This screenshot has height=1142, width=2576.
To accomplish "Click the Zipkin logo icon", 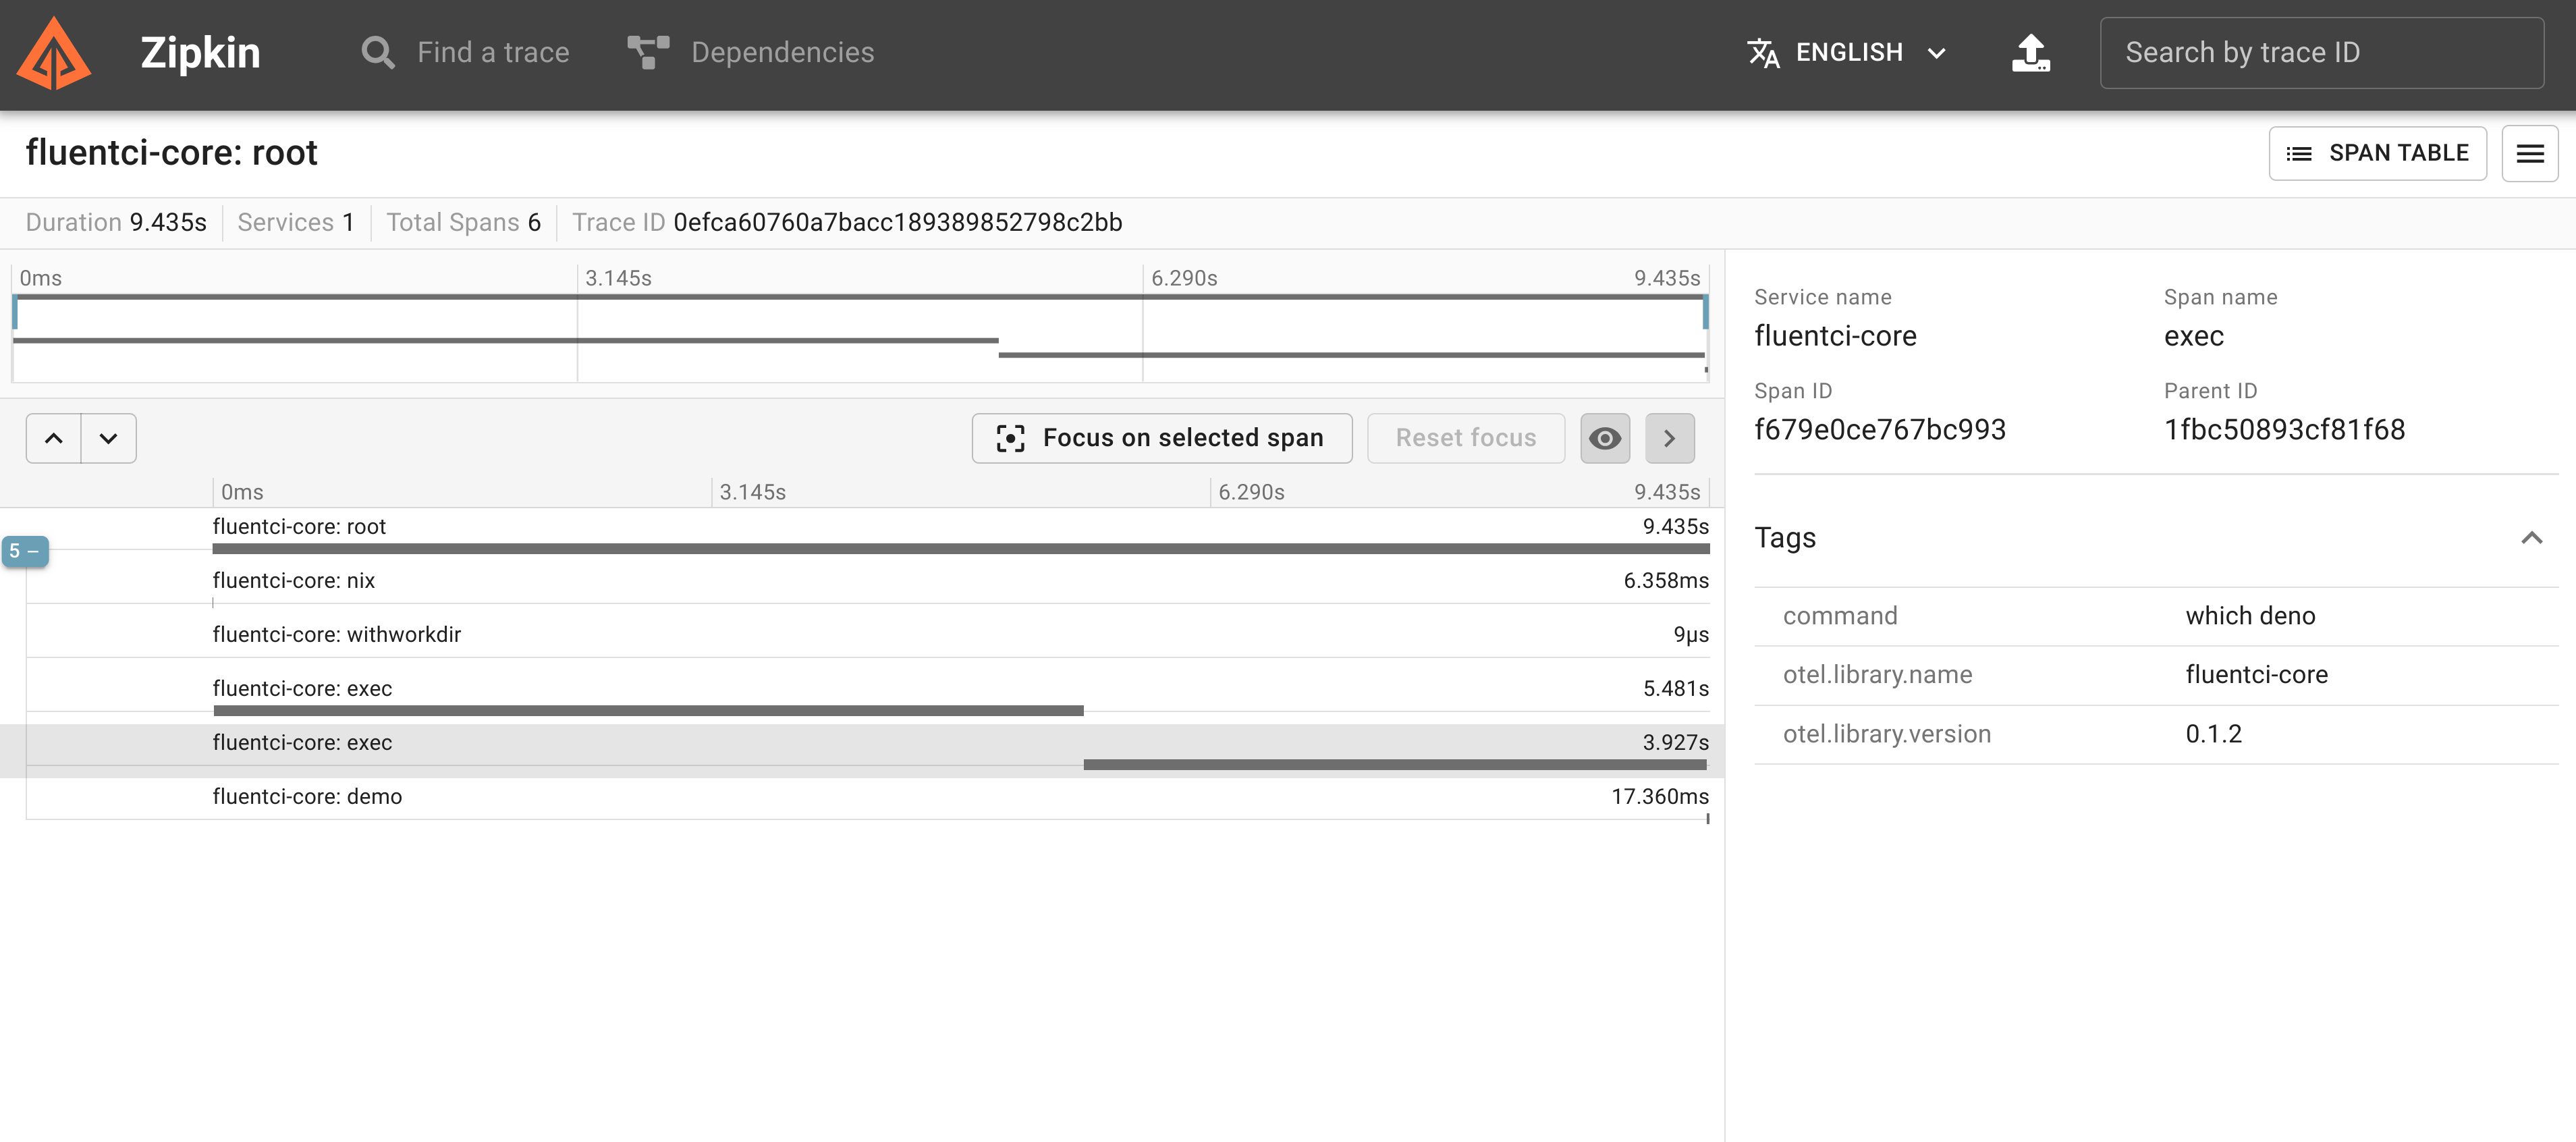I will click(x=54, y=54).
